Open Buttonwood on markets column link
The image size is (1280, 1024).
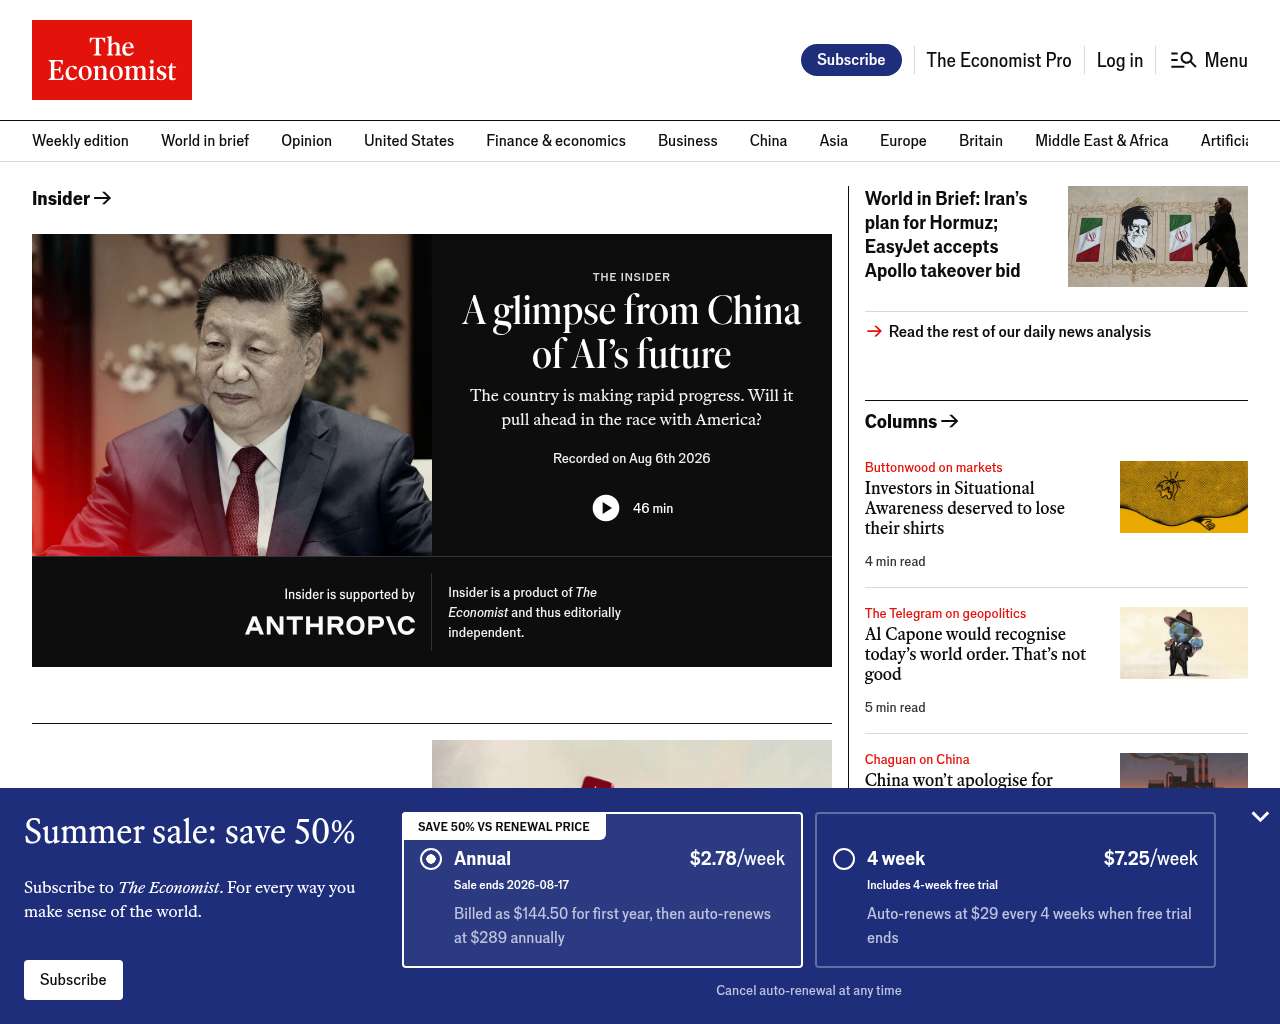point(933,467)
